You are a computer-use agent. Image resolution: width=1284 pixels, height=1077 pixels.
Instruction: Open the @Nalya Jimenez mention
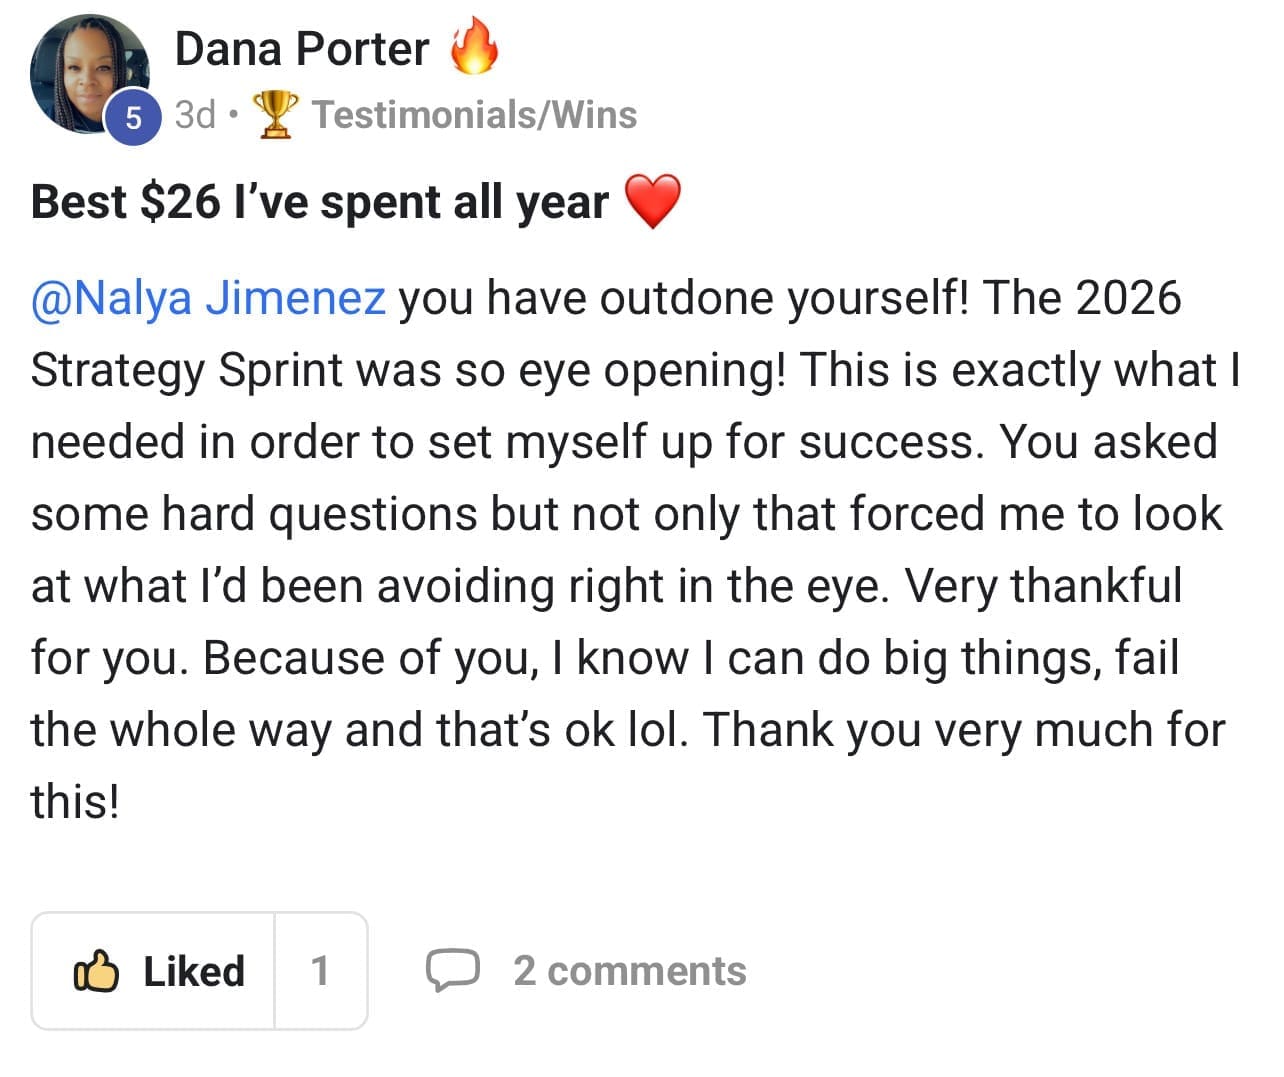click(208, 298)
